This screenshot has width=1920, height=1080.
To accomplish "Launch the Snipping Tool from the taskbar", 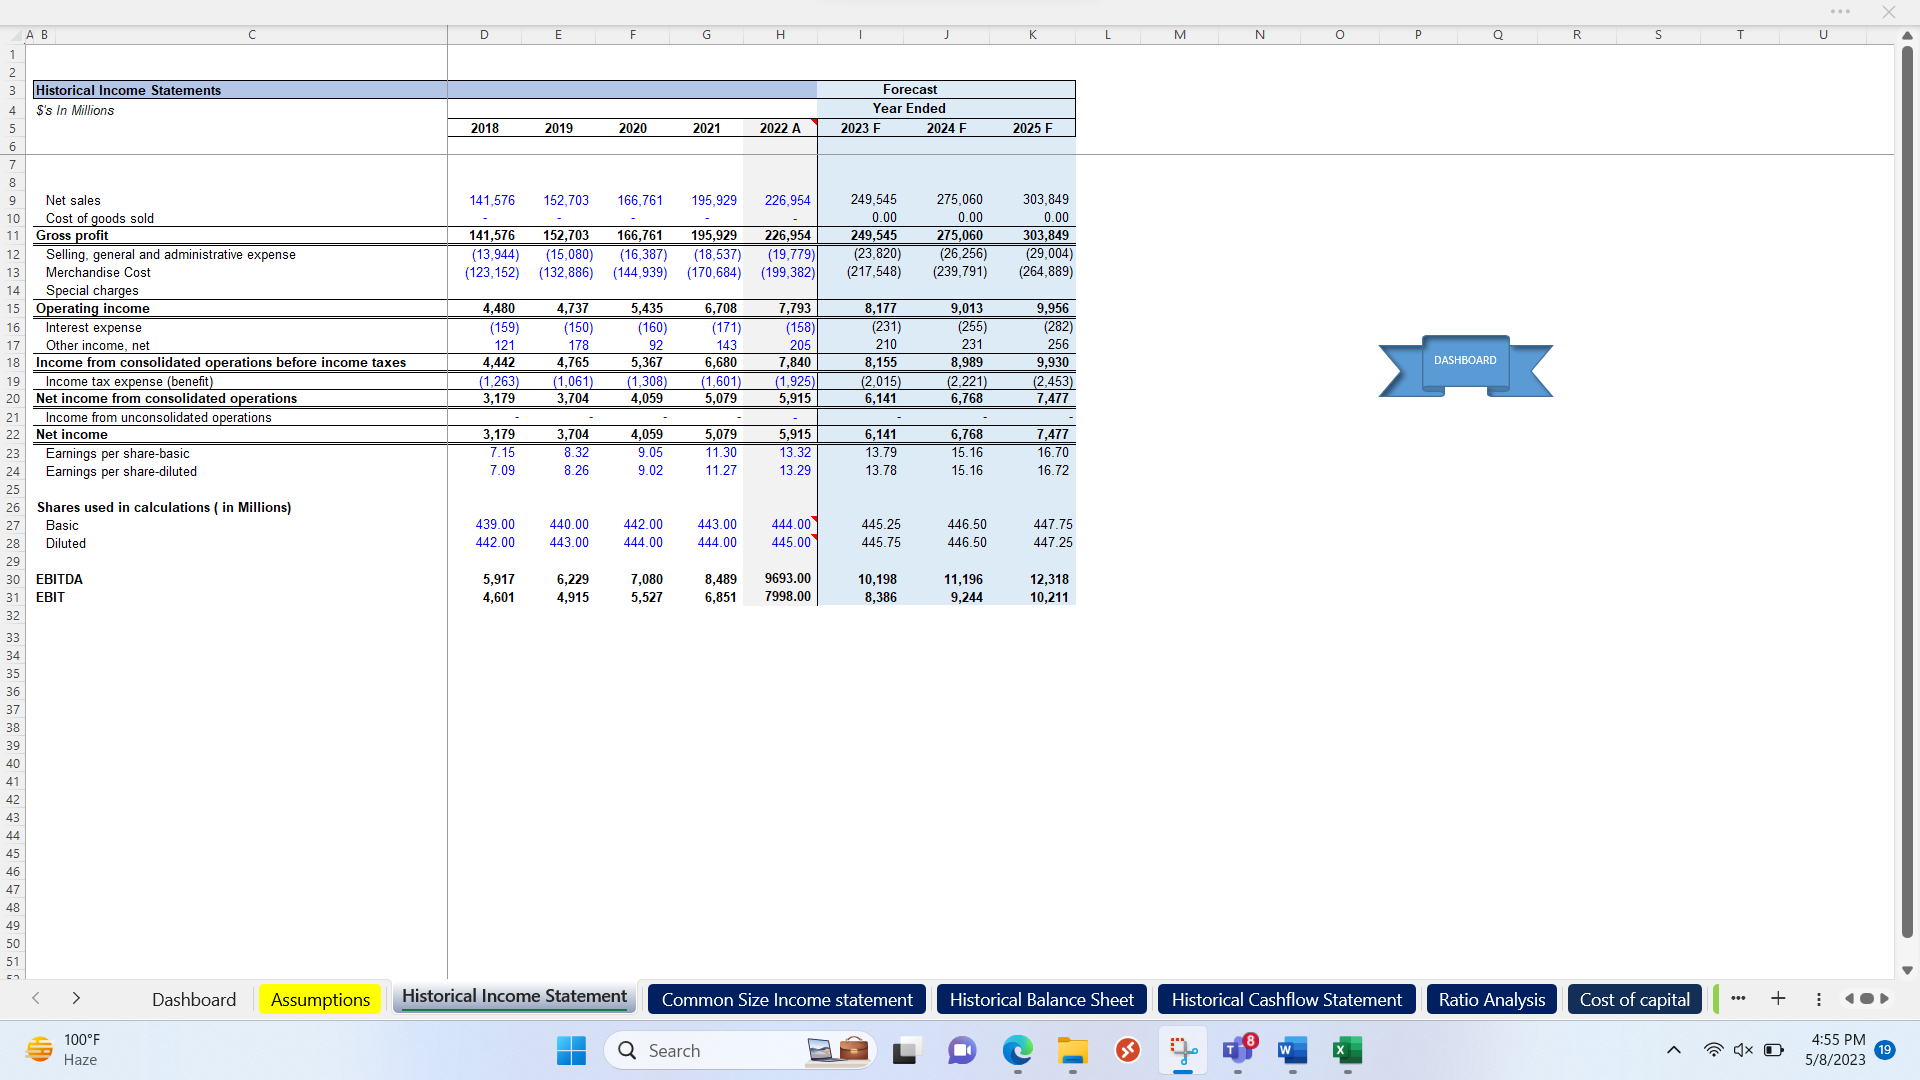I will point(1183,1051).
